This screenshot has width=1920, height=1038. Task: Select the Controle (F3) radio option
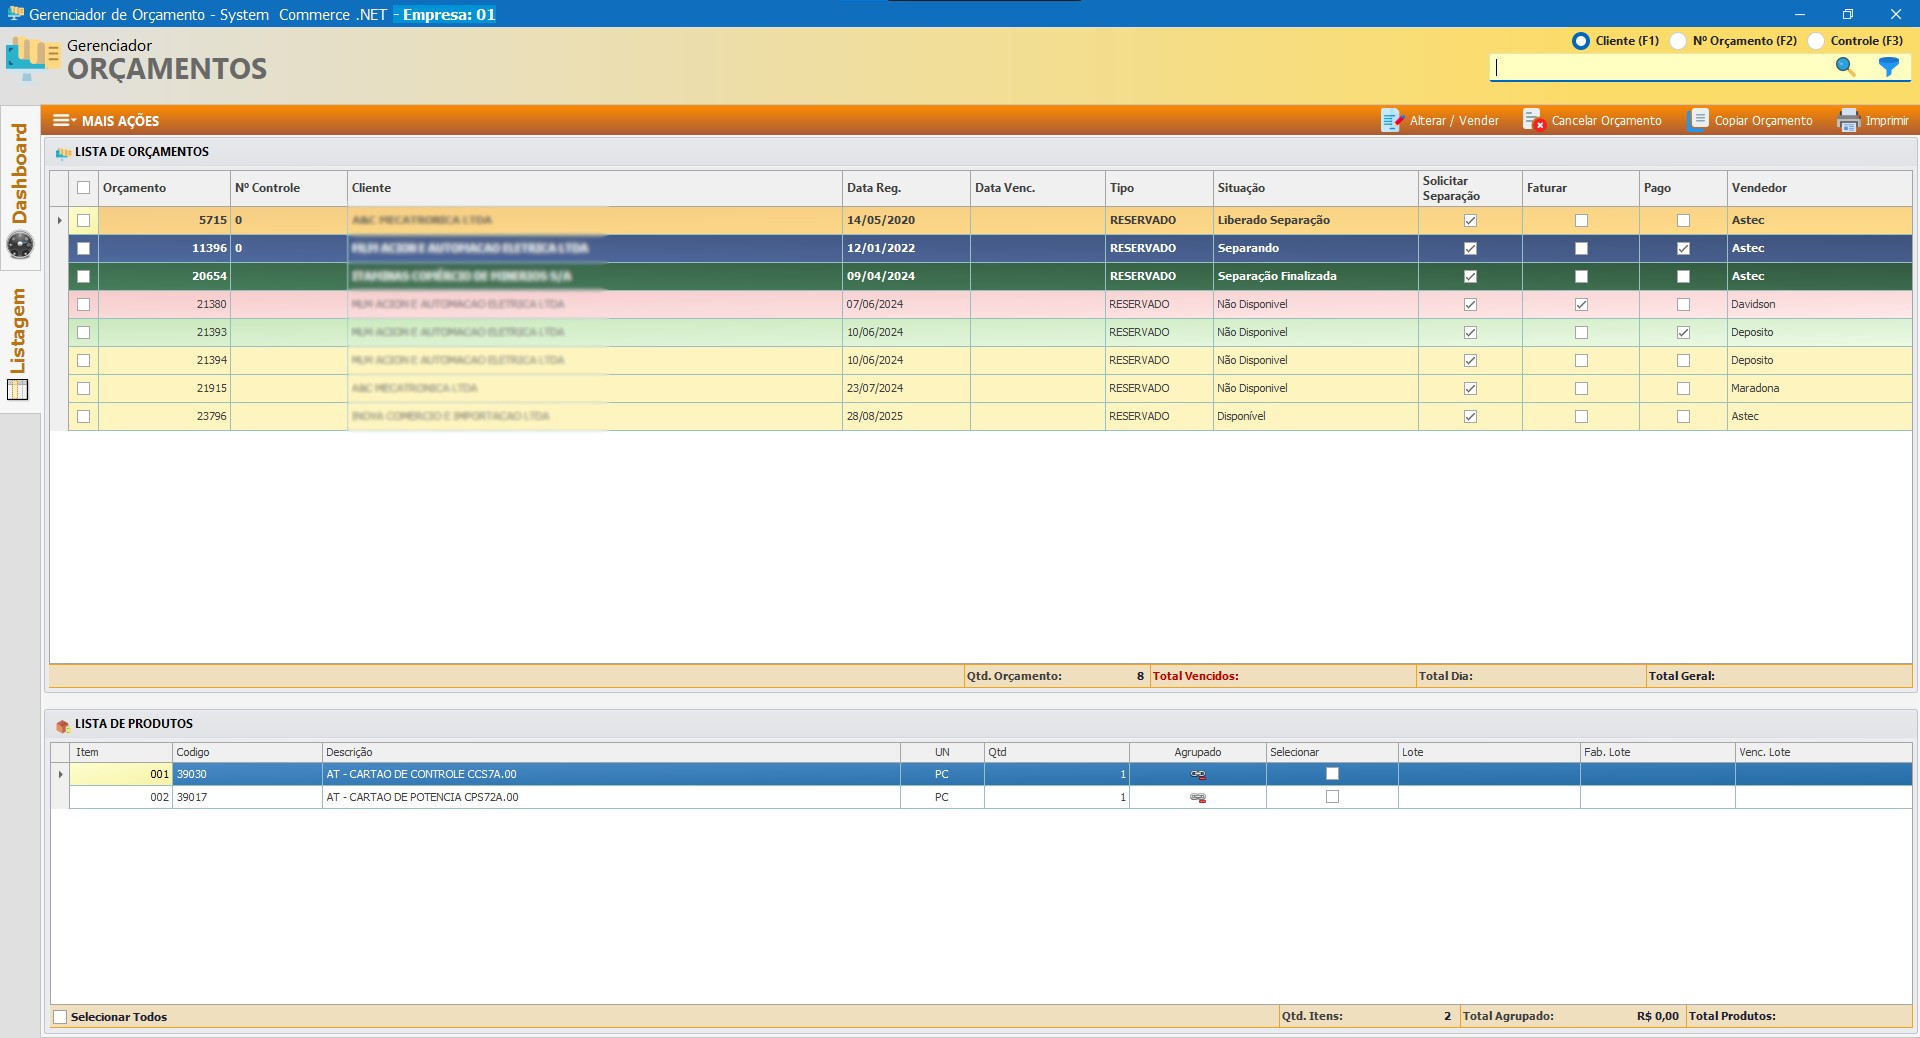[1816, 41]
